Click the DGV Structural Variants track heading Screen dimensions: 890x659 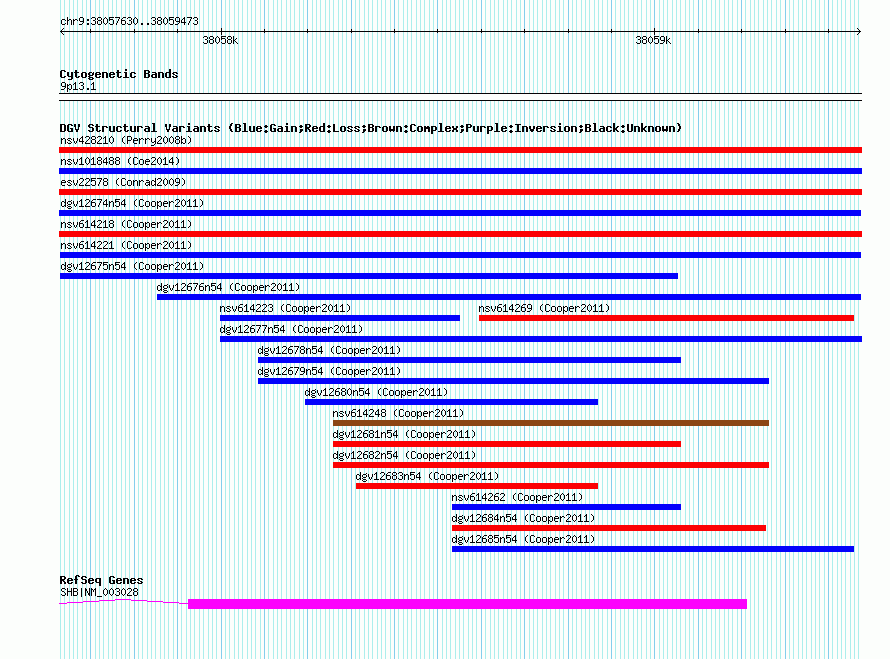pos(370,128)
